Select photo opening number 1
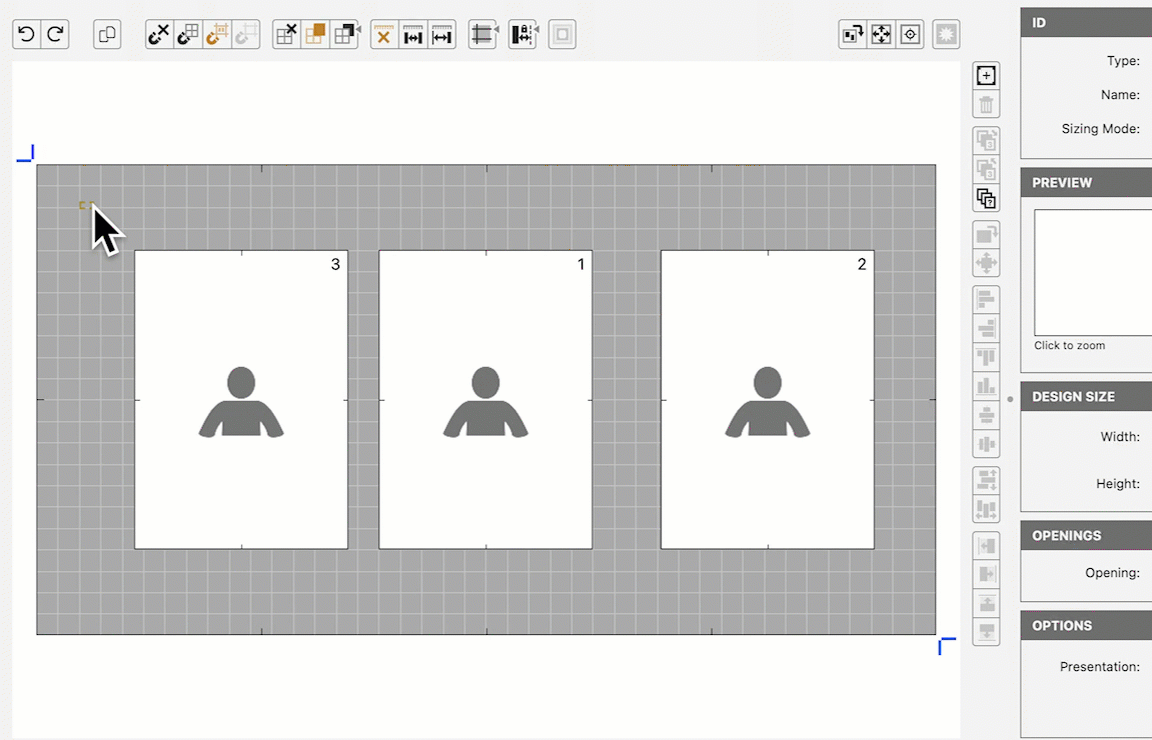This screenshot has height=740, width=1152. [x=485, y=400]
